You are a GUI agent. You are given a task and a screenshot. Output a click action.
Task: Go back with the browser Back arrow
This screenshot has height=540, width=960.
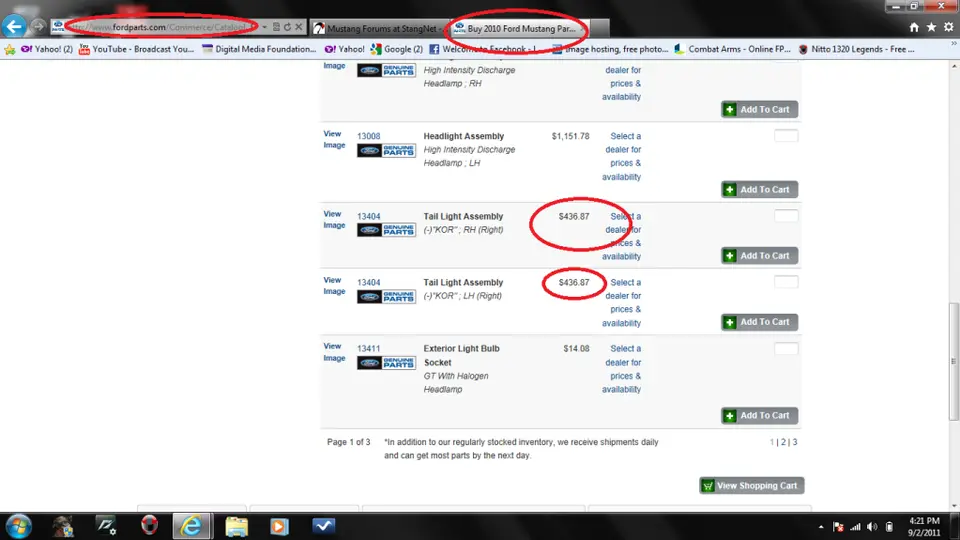point(13,26)
